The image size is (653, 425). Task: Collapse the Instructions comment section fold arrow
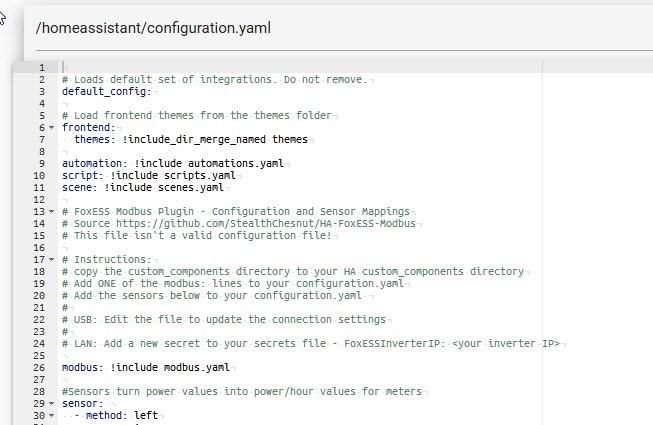(x=51, y=260)
